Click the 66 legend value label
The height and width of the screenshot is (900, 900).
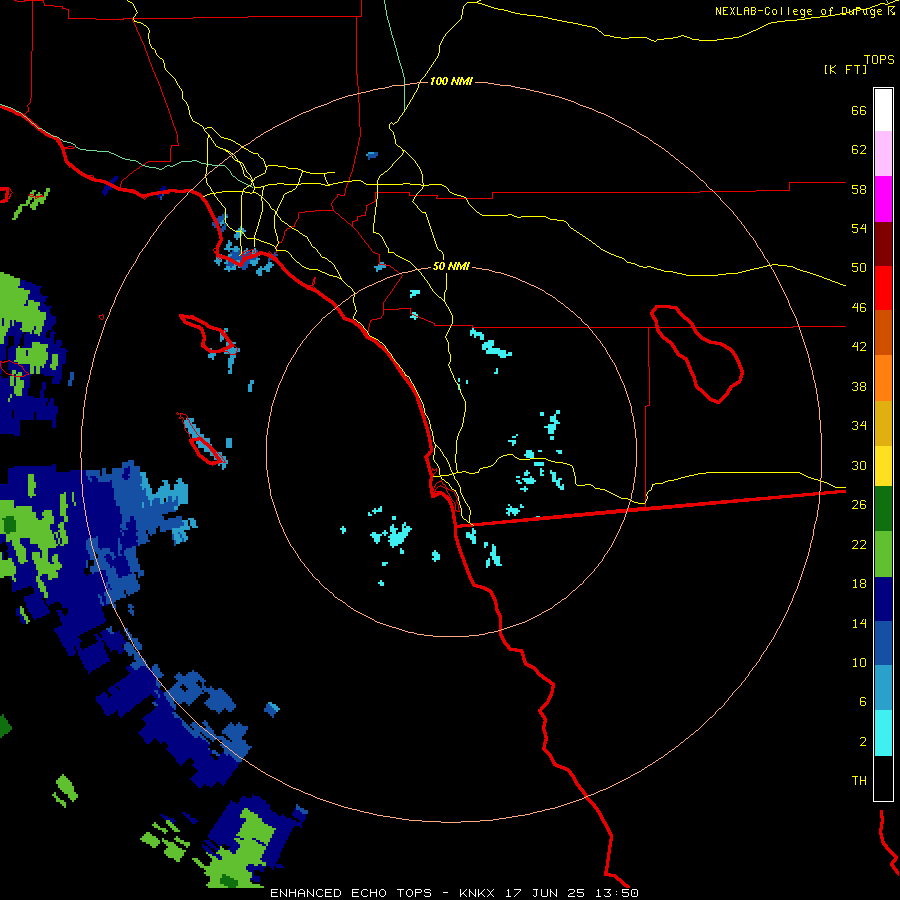pos(859,110)
